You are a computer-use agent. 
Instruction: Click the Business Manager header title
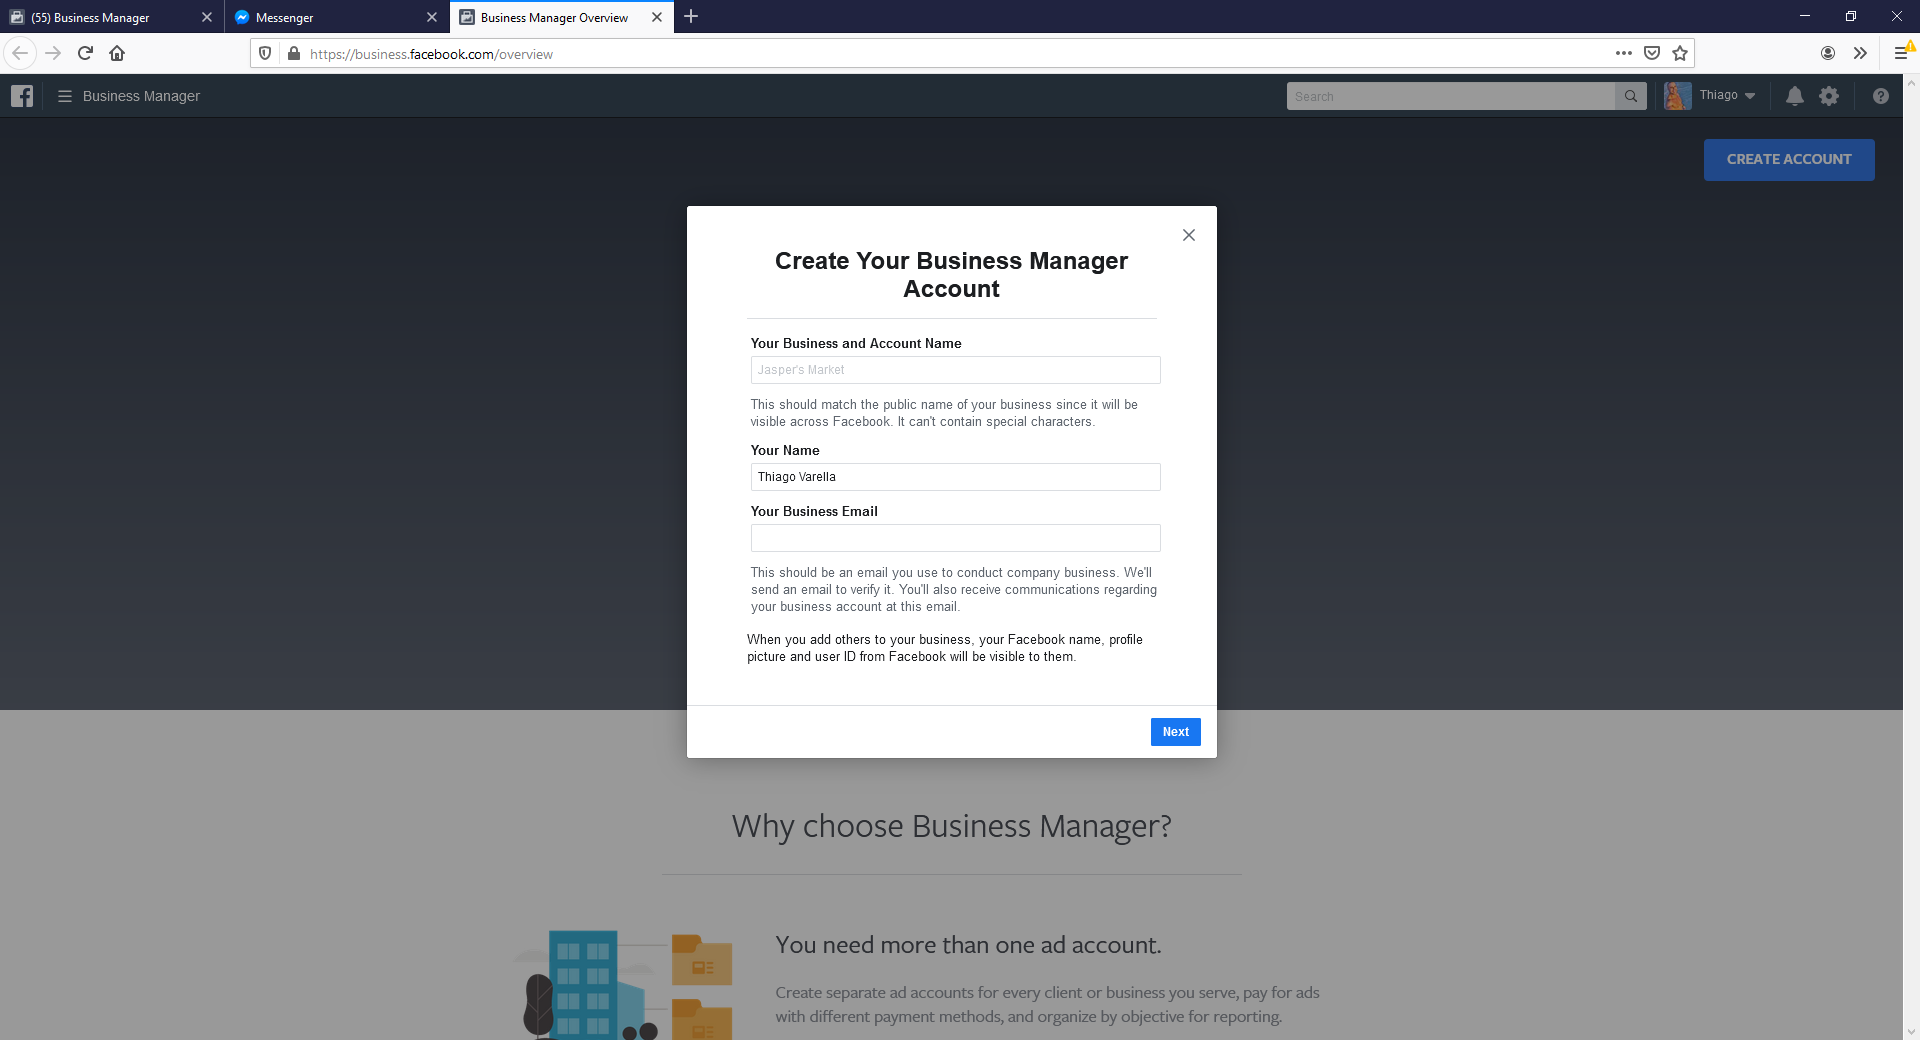tap(141, 96)
